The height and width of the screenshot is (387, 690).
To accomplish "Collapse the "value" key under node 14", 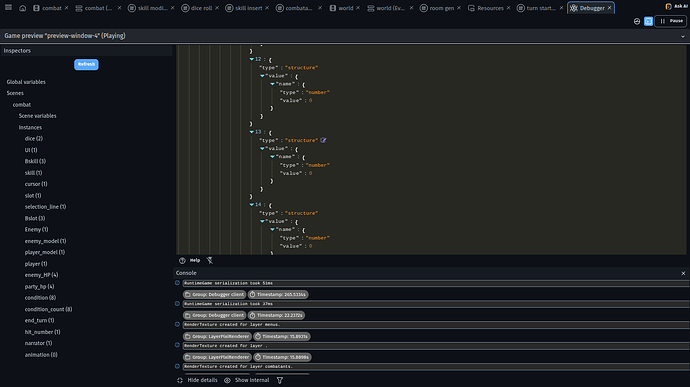I will click(262, 221).
